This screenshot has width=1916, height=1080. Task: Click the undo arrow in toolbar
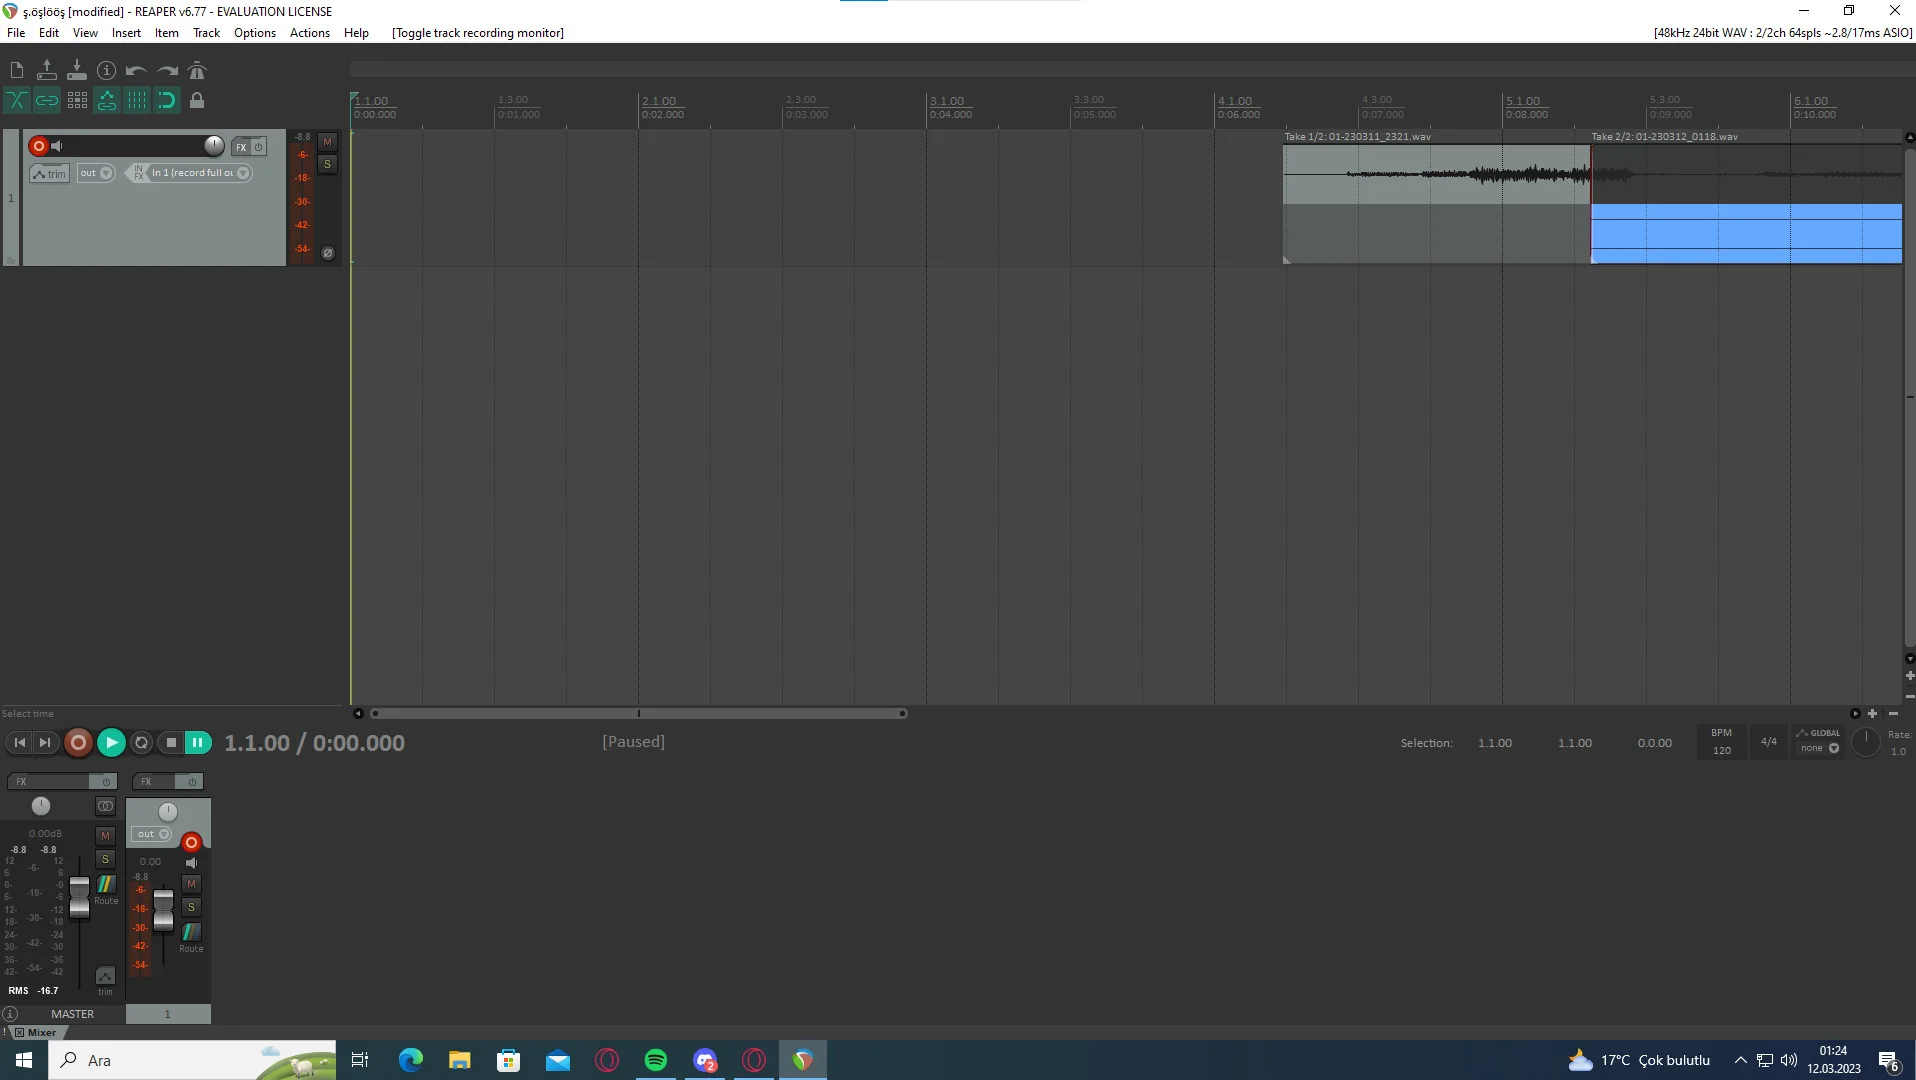tap(136, 71)
